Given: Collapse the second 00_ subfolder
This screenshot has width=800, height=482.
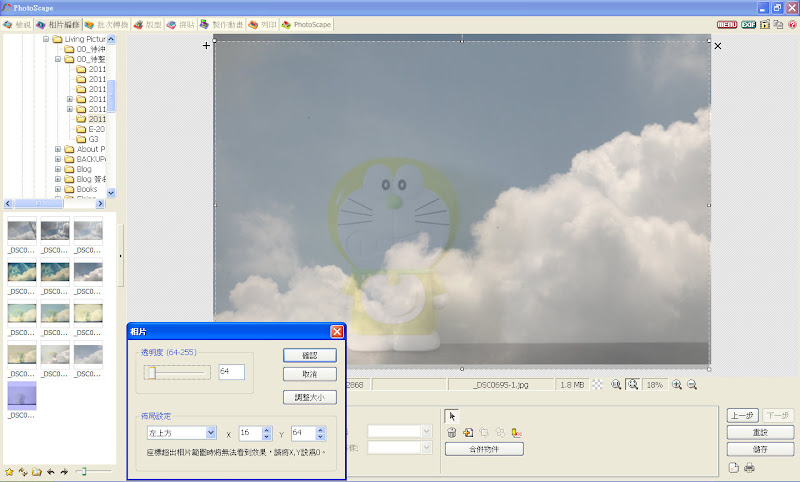Looking at the screenshot, I should coord(58,59).
